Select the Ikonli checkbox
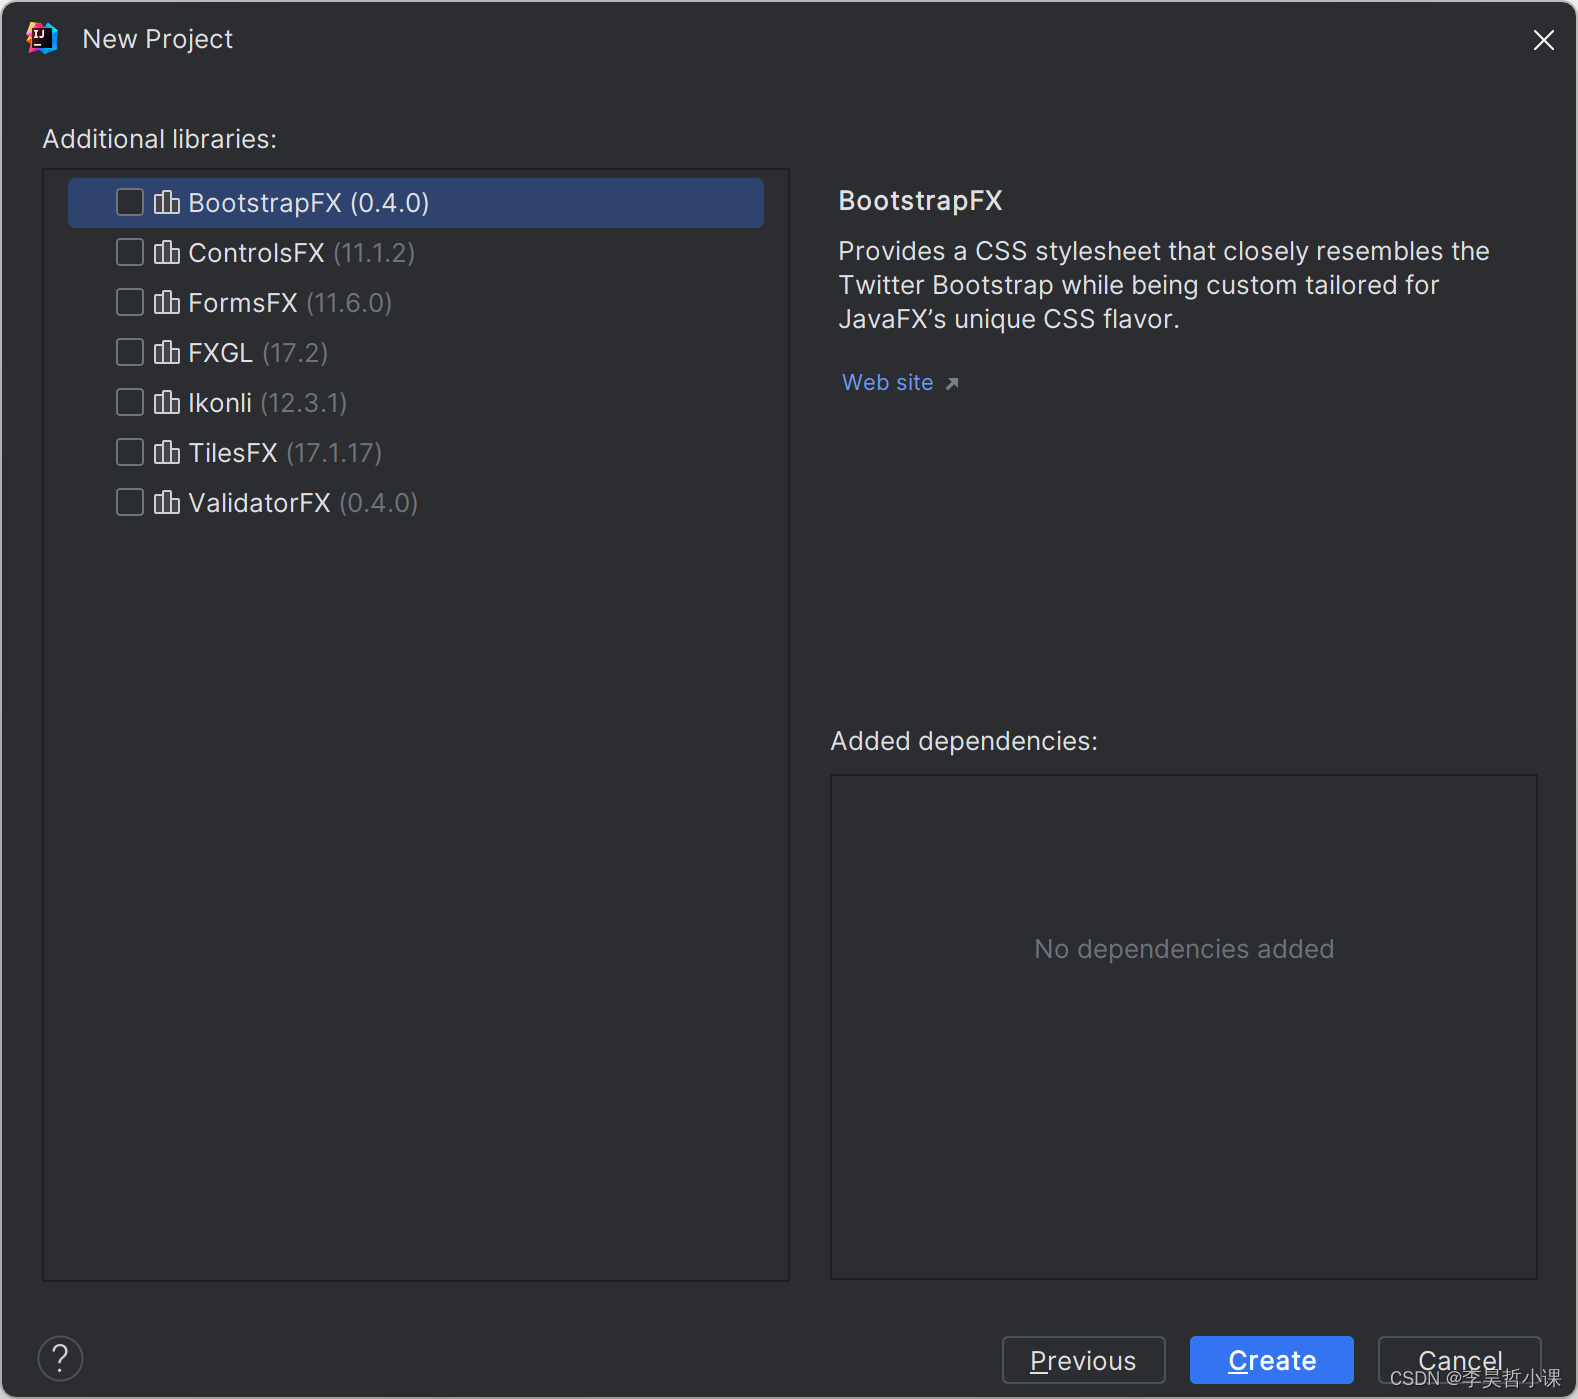The image size is (1578, 1399). (130, 403)
